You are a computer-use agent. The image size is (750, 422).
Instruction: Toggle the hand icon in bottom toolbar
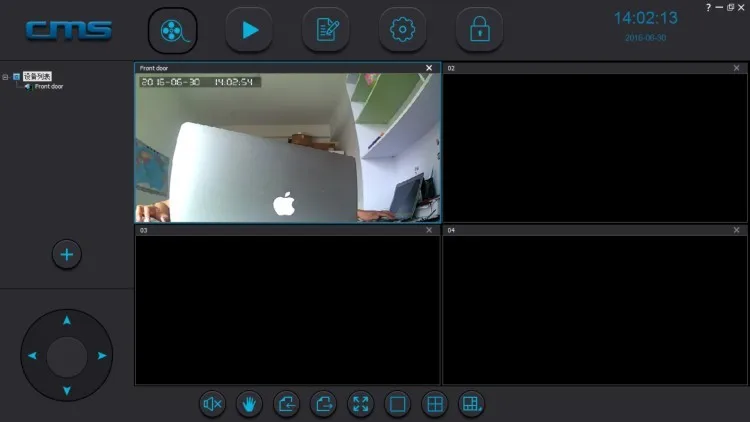click(x=249, y=404)
